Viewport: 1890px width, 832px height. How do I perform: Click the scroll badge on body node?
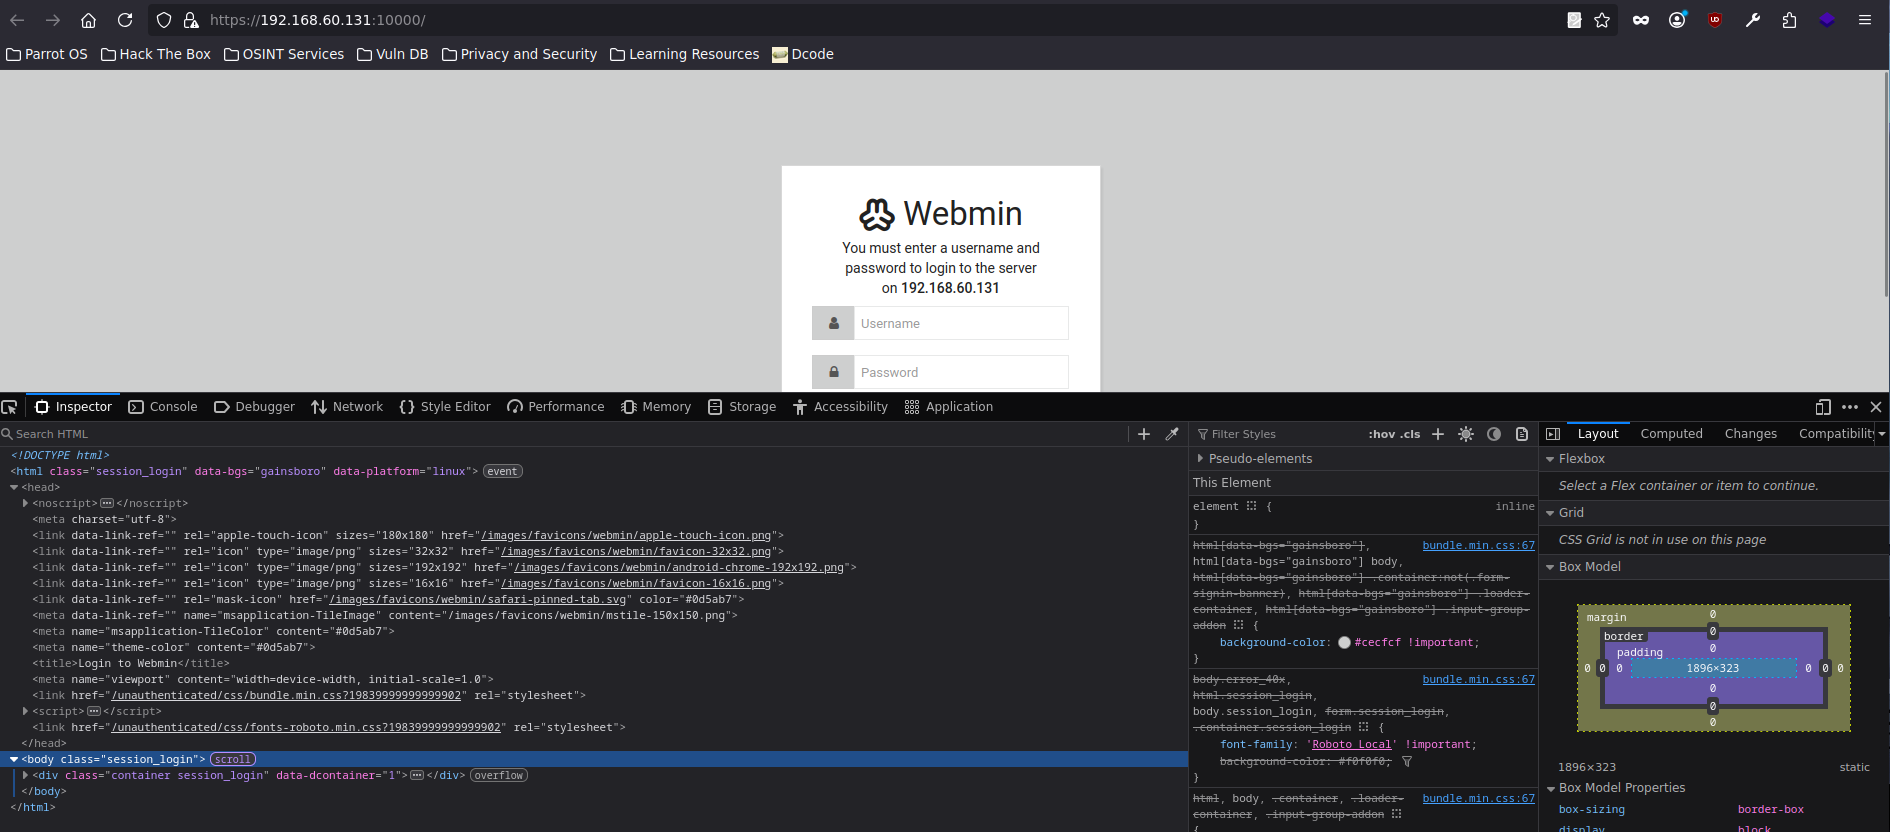point(233,759)
